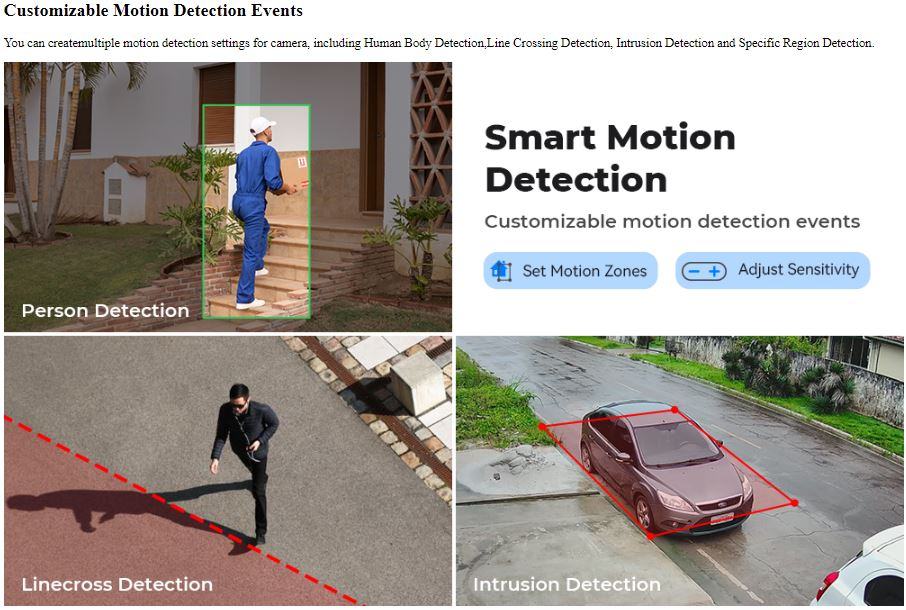
Task: Click the delivery man inside the green box
Action: click(x=257, y=213)
